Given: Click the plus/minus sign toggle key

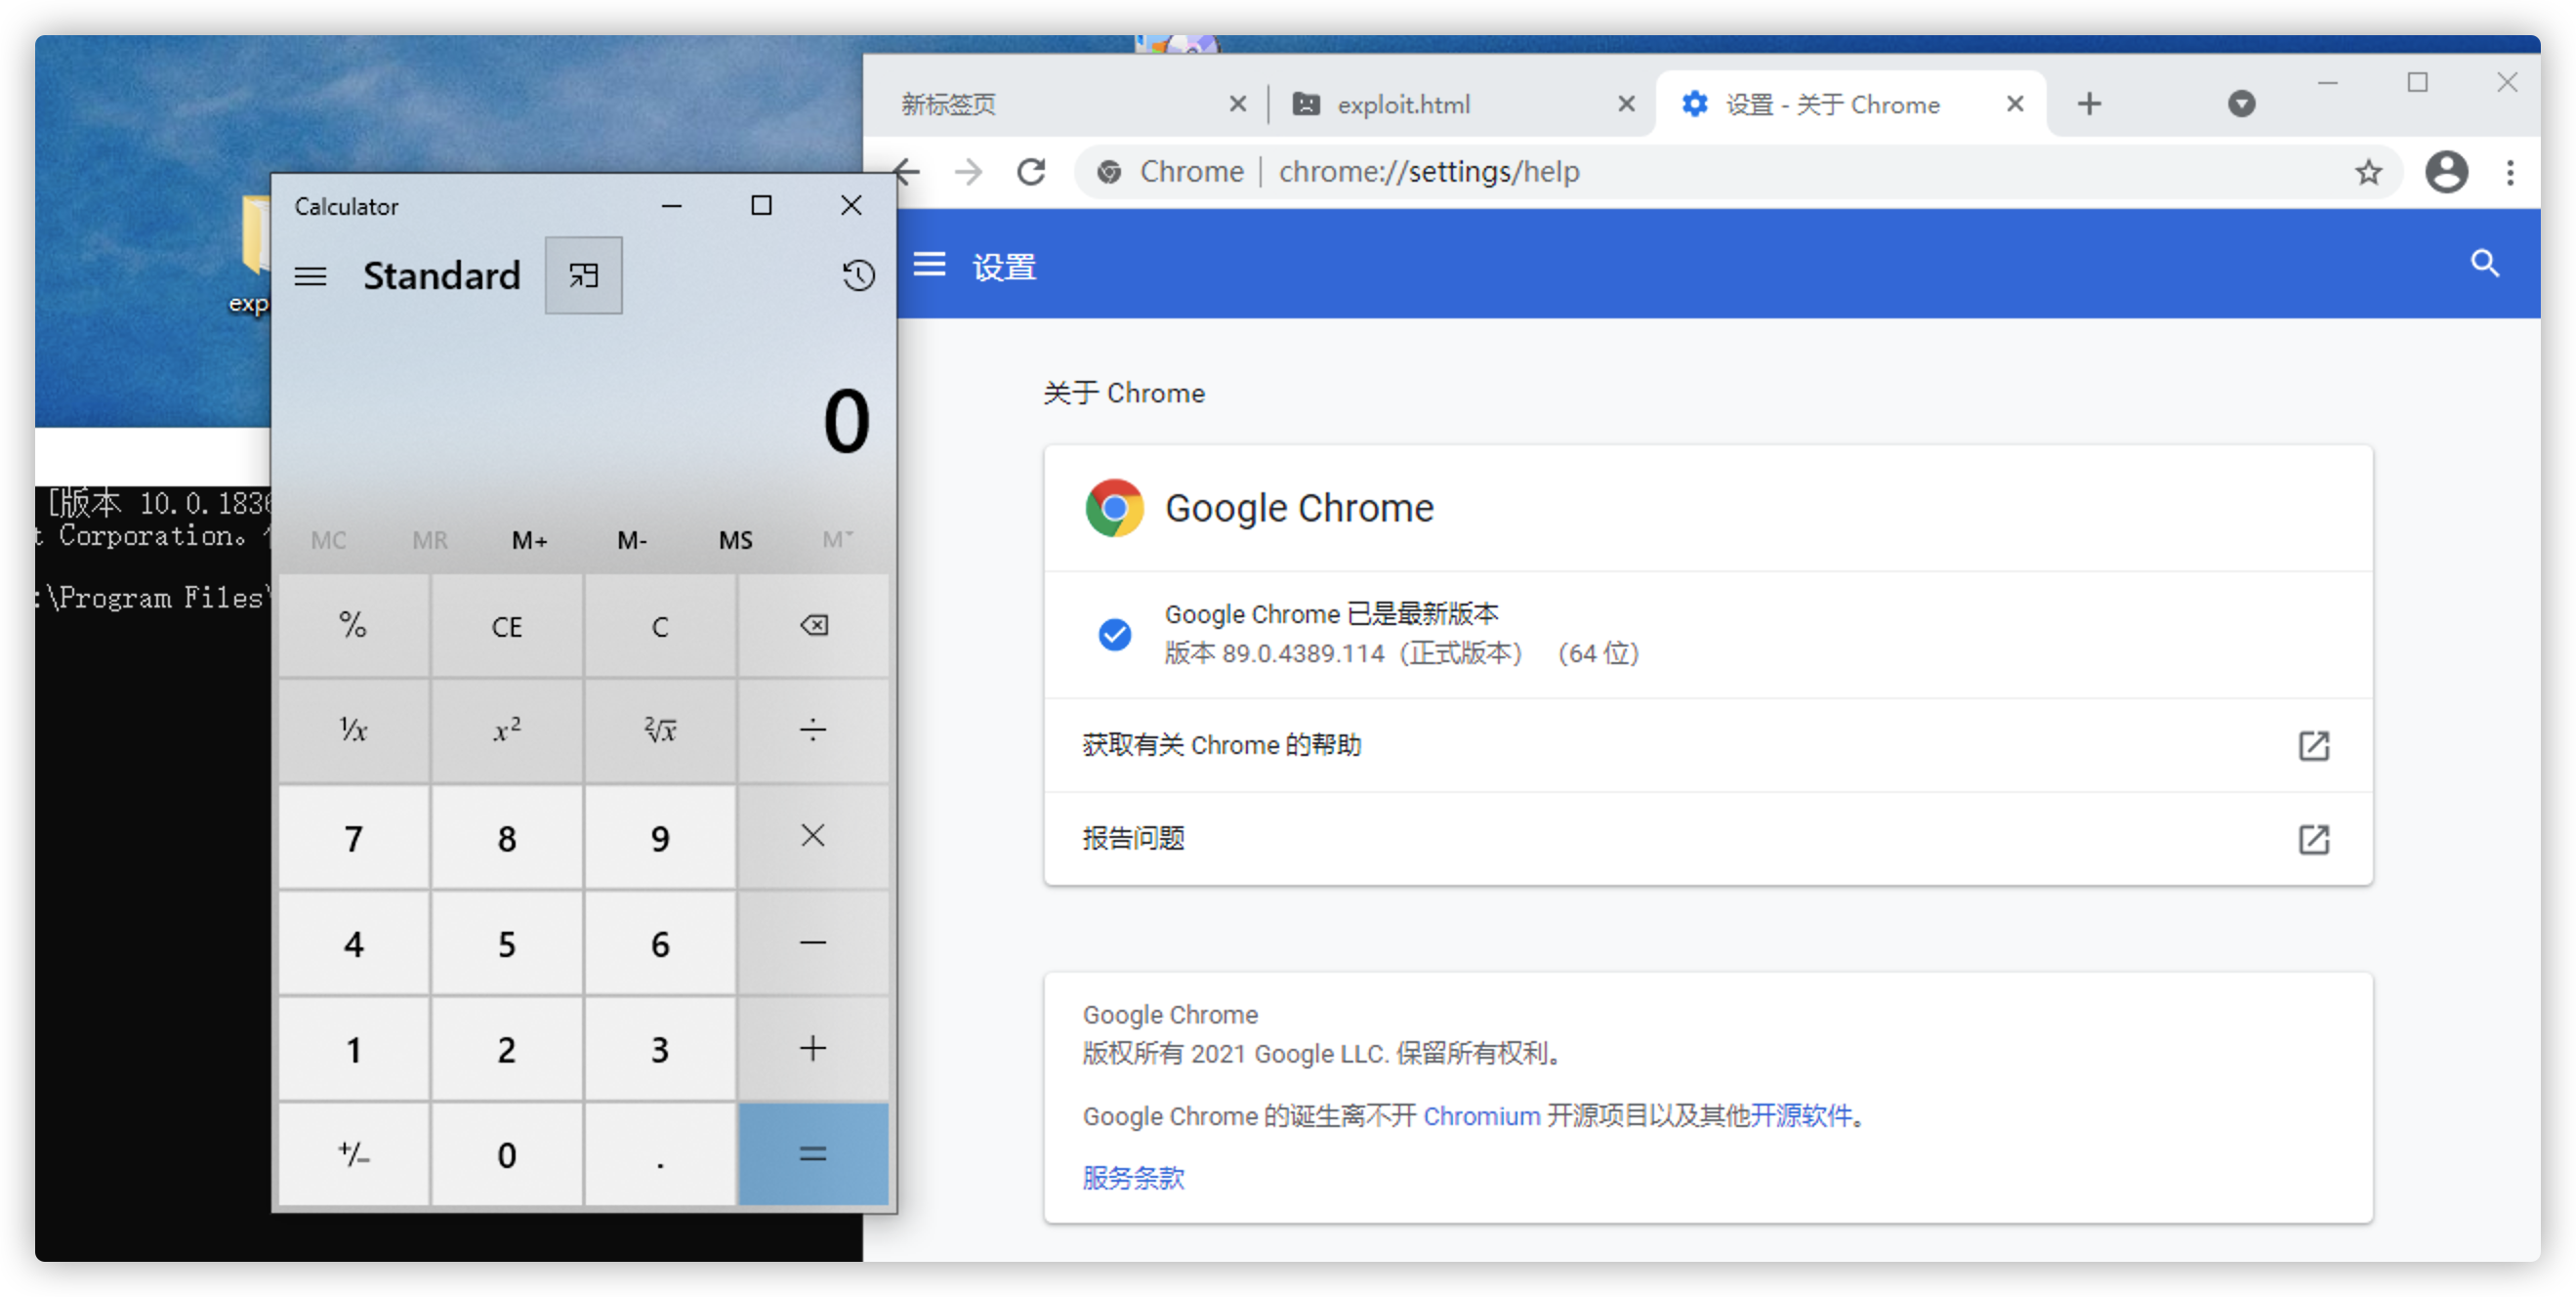Looking at the screenshot, I should (x=353, y=1154).
